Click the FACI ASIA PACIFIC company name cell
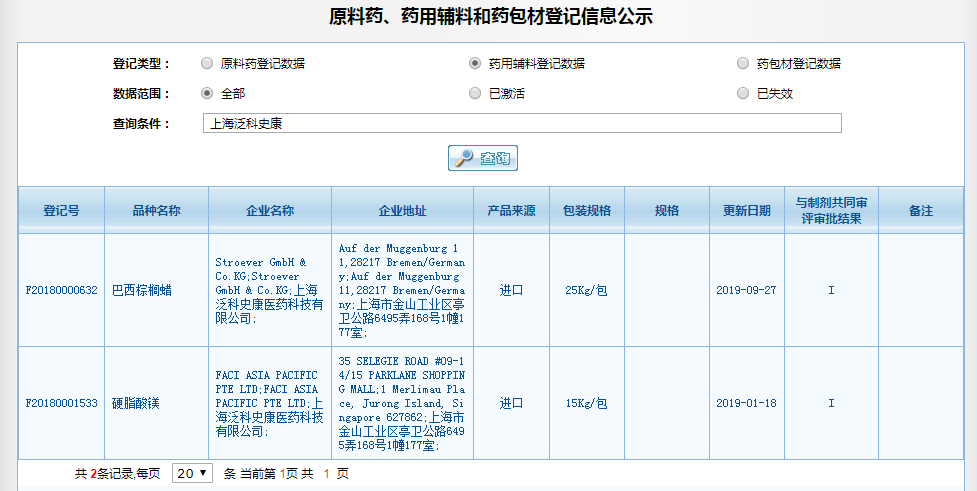Viewport: 977px width, 491px height. tap(270, 403)
